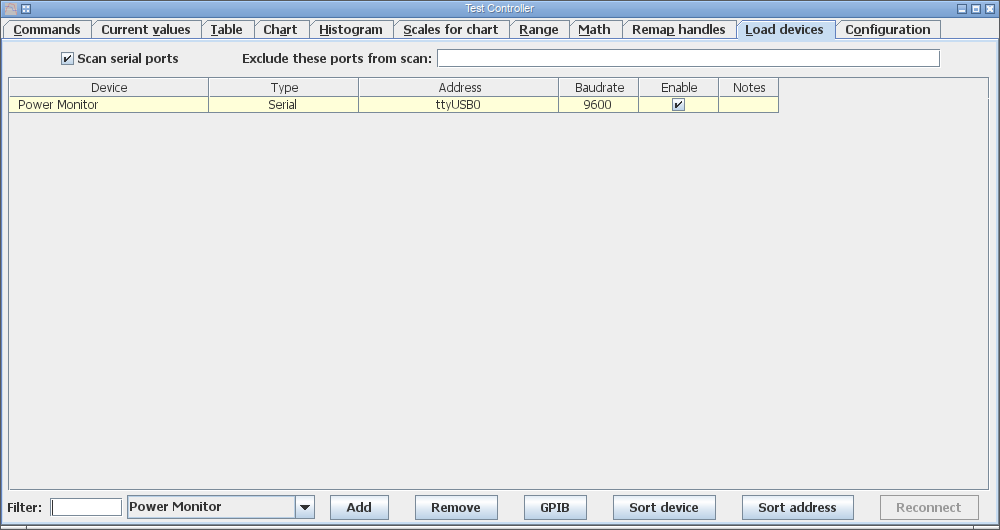Click the Notes column header
This screenshot has height=530, width=1000.
[749, 87]
